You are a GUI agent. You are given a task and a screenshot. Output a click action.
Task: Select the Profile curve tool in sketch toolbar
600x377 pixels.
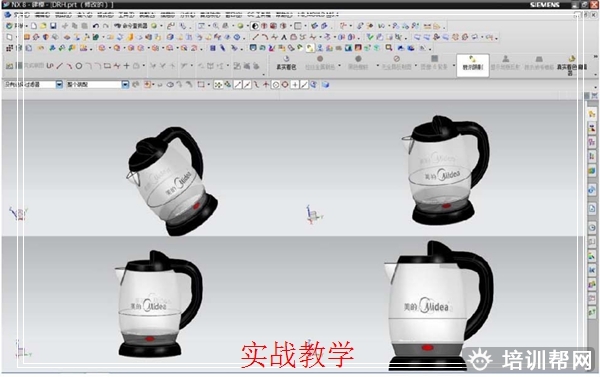[50, 66]
